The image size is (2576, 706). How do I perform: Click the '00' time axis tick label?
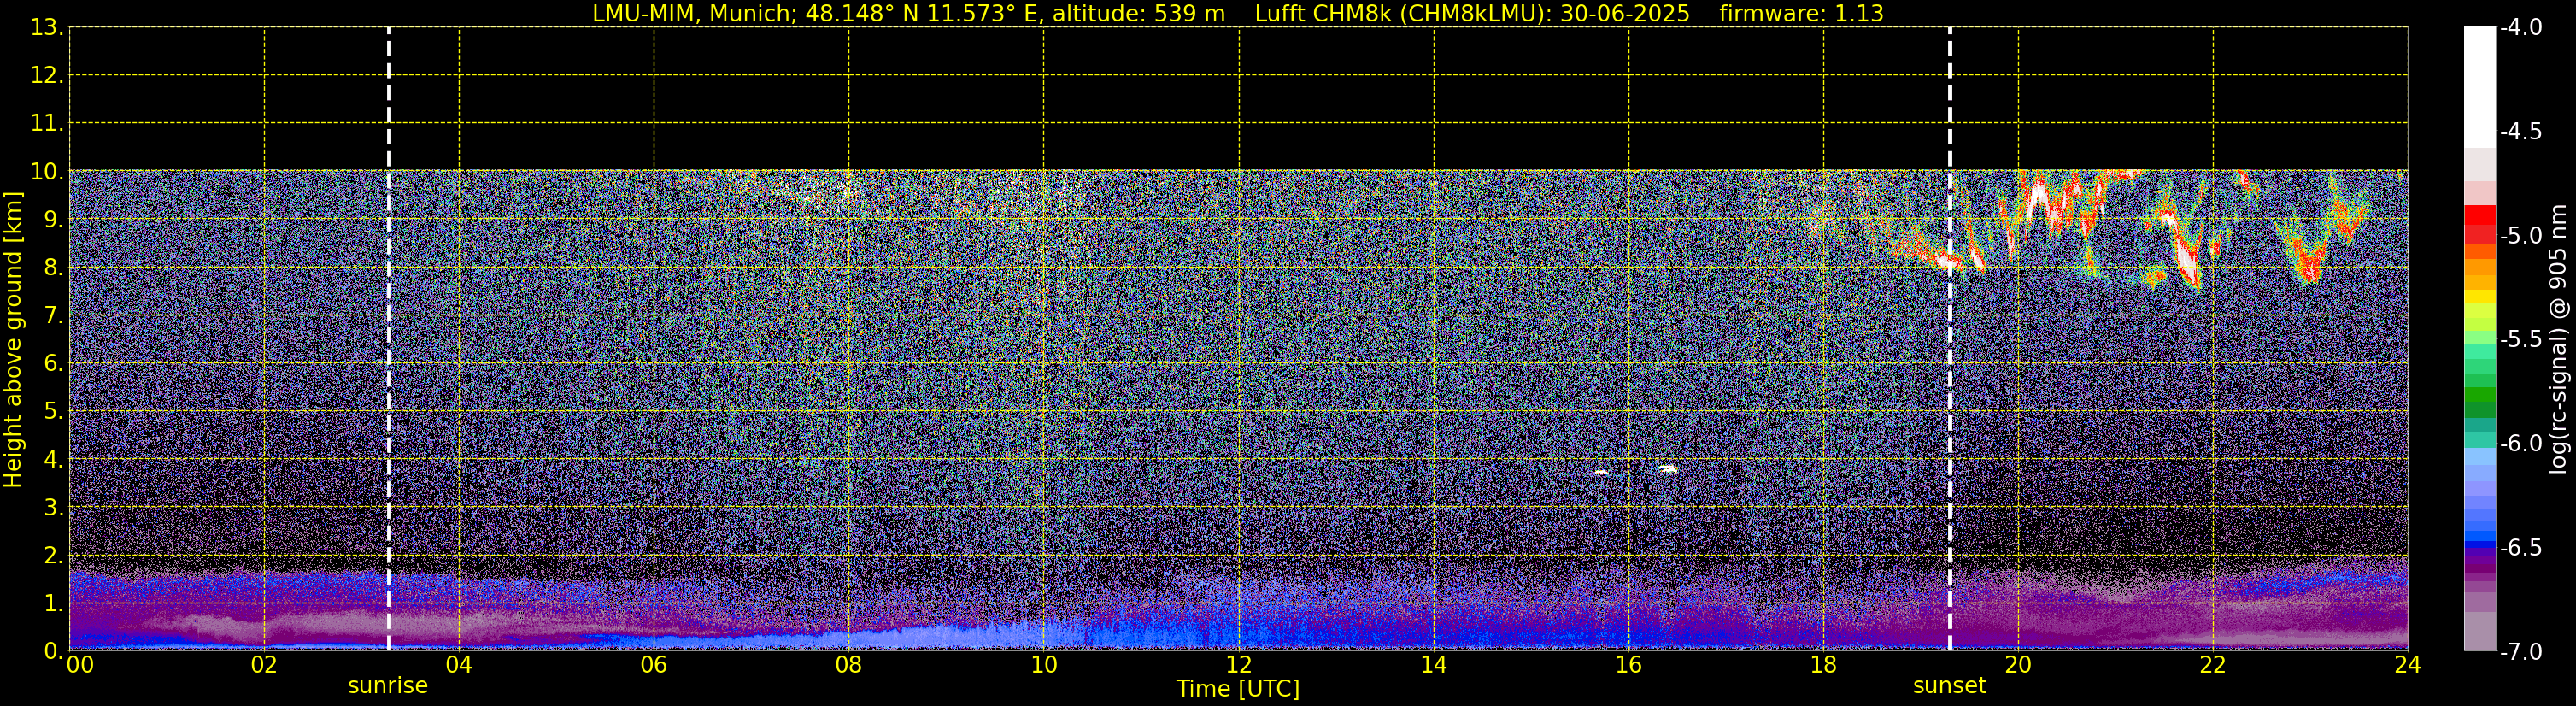tap(80, 666)
